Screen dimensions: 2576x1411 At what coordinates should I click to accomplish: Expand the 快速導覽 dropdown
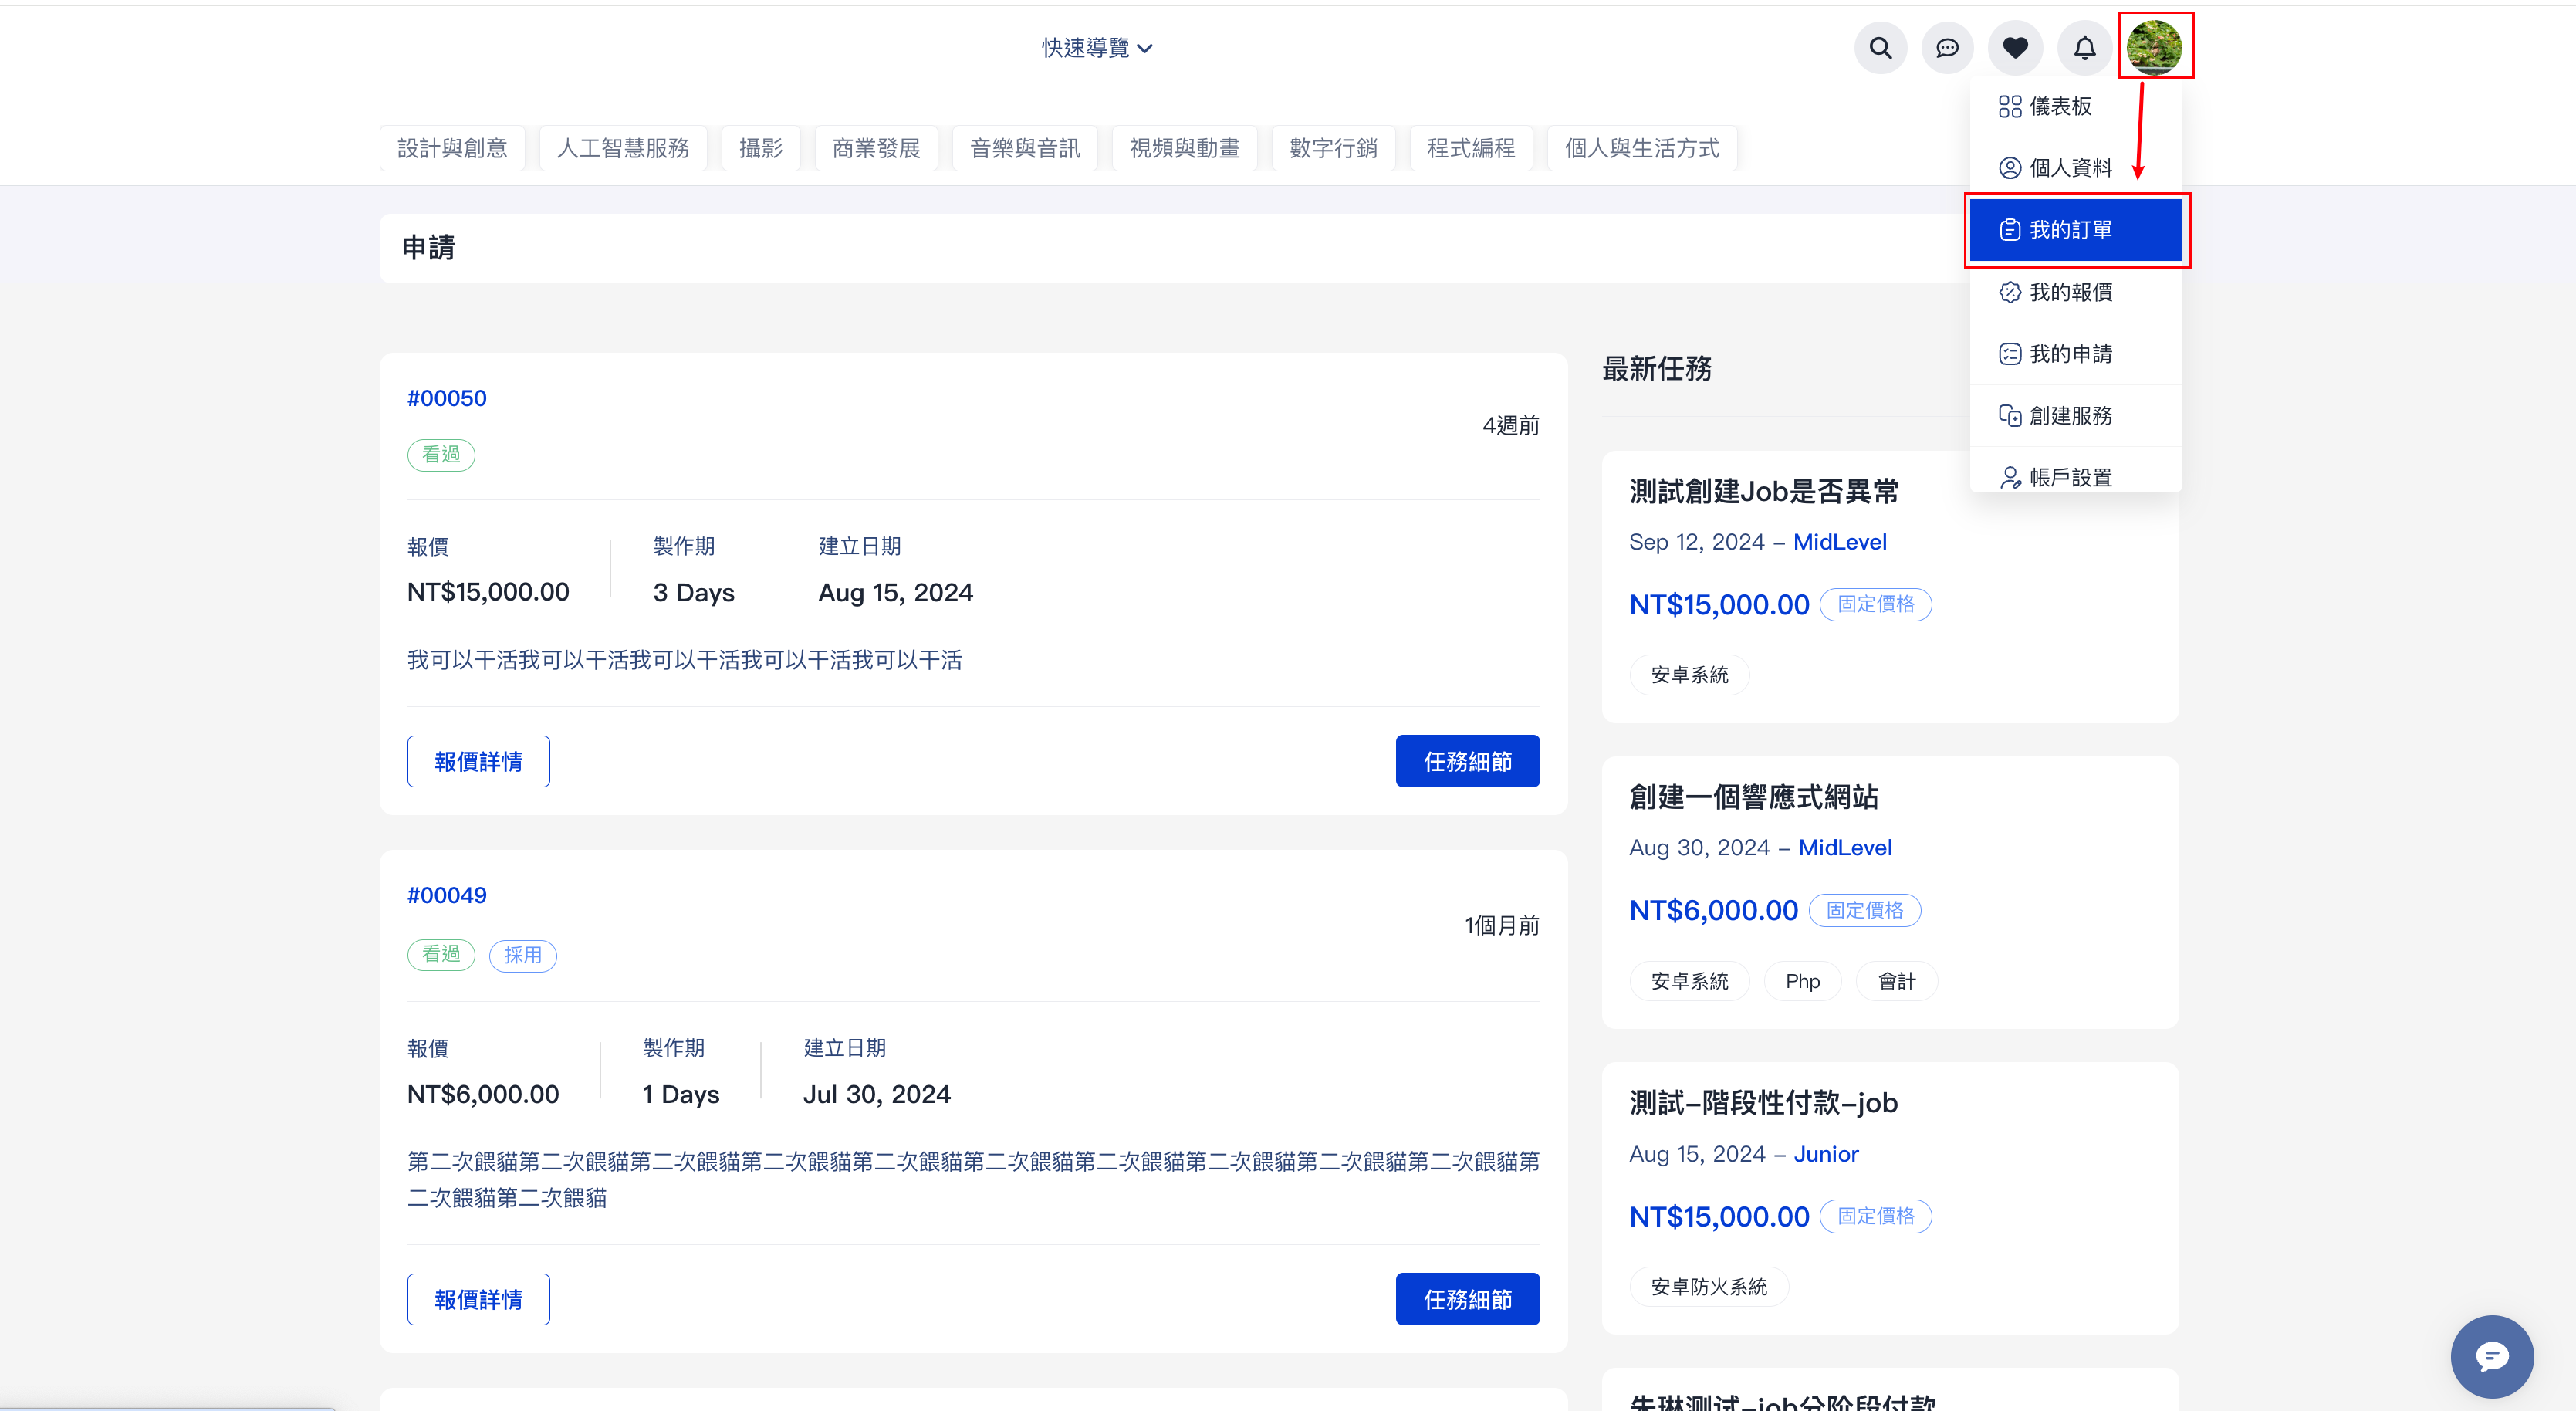(1097, 48)
